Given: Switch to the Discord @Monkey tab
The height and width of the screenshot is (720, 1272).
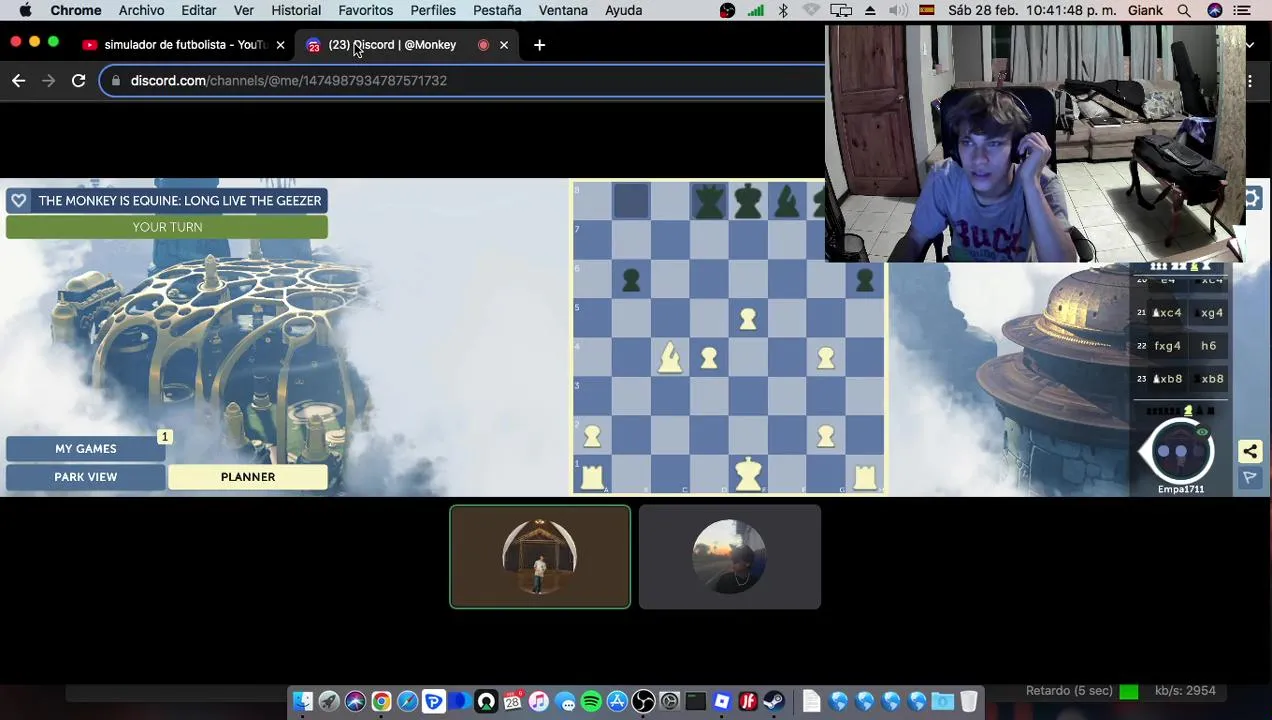Looking at the screenshot, I should point(392,45).
